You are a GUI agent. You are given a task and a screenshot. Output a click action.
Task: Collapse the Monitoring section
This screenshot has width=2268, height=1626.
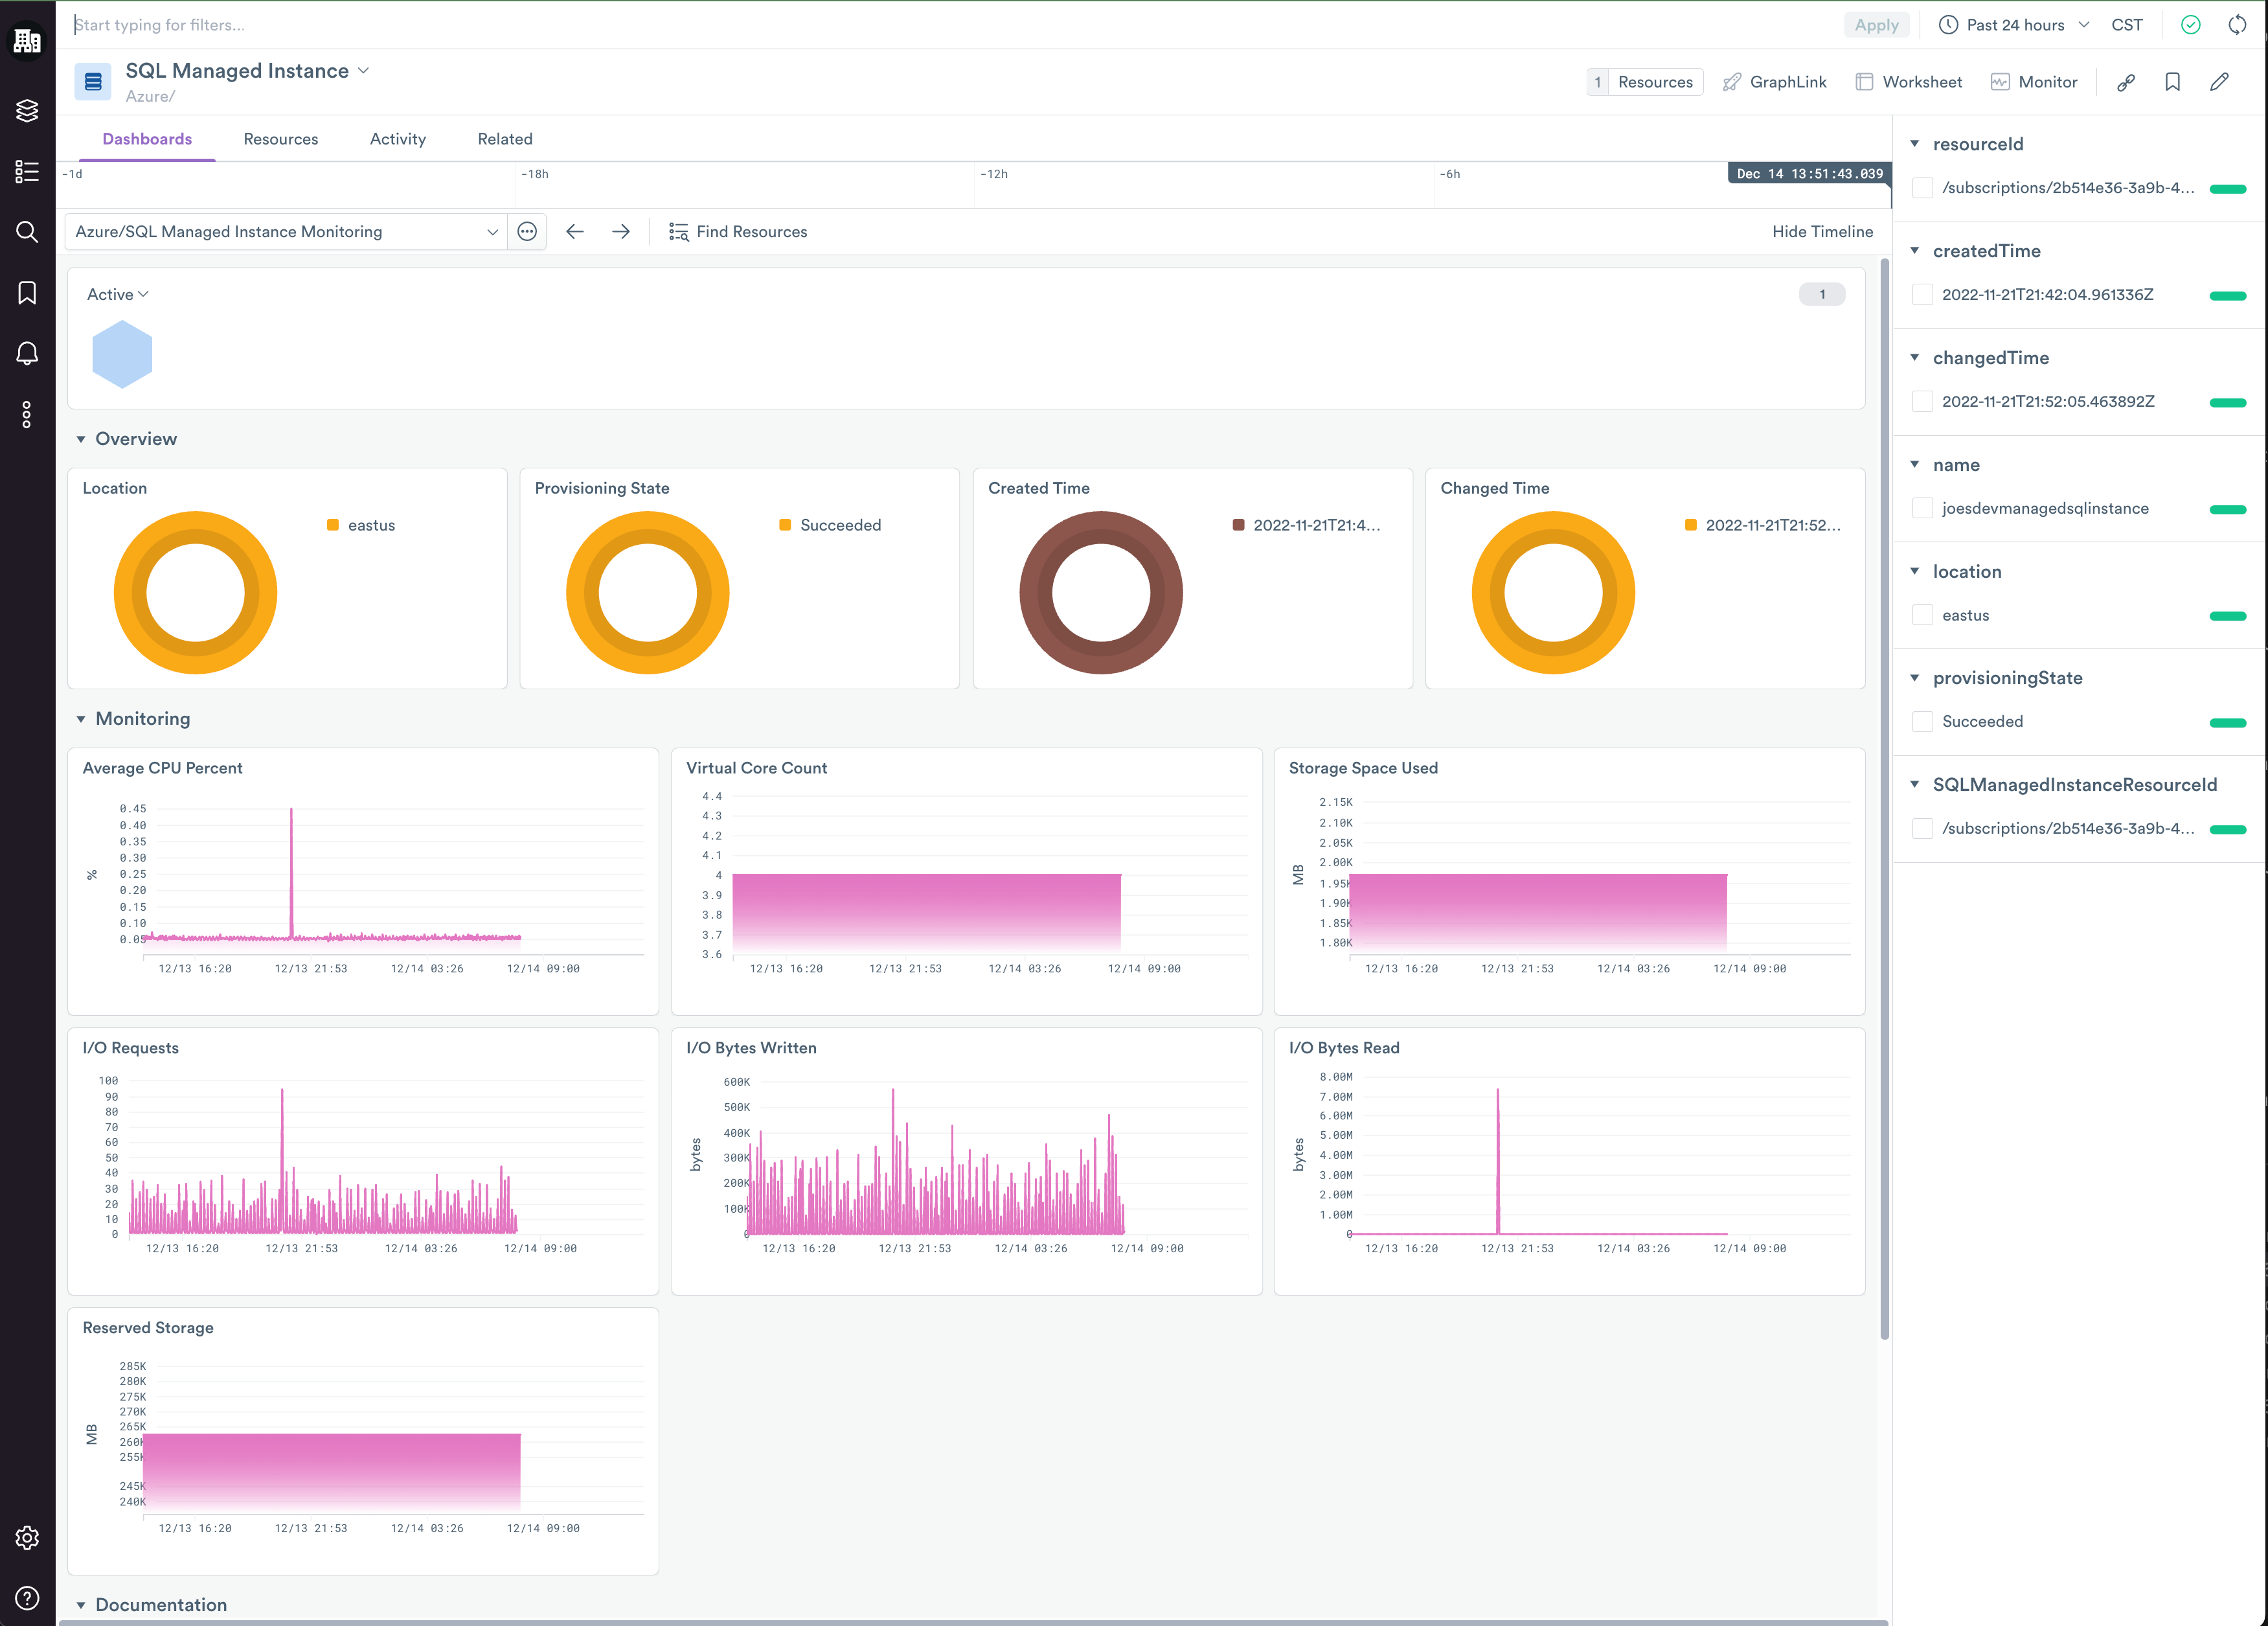pos(81,719)
